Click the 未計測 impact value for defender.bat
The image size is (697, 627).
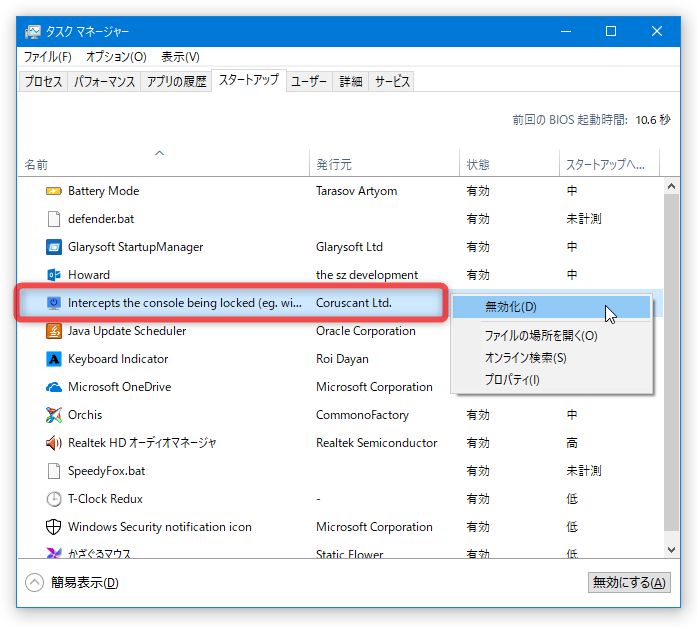(x=584, y=219)
